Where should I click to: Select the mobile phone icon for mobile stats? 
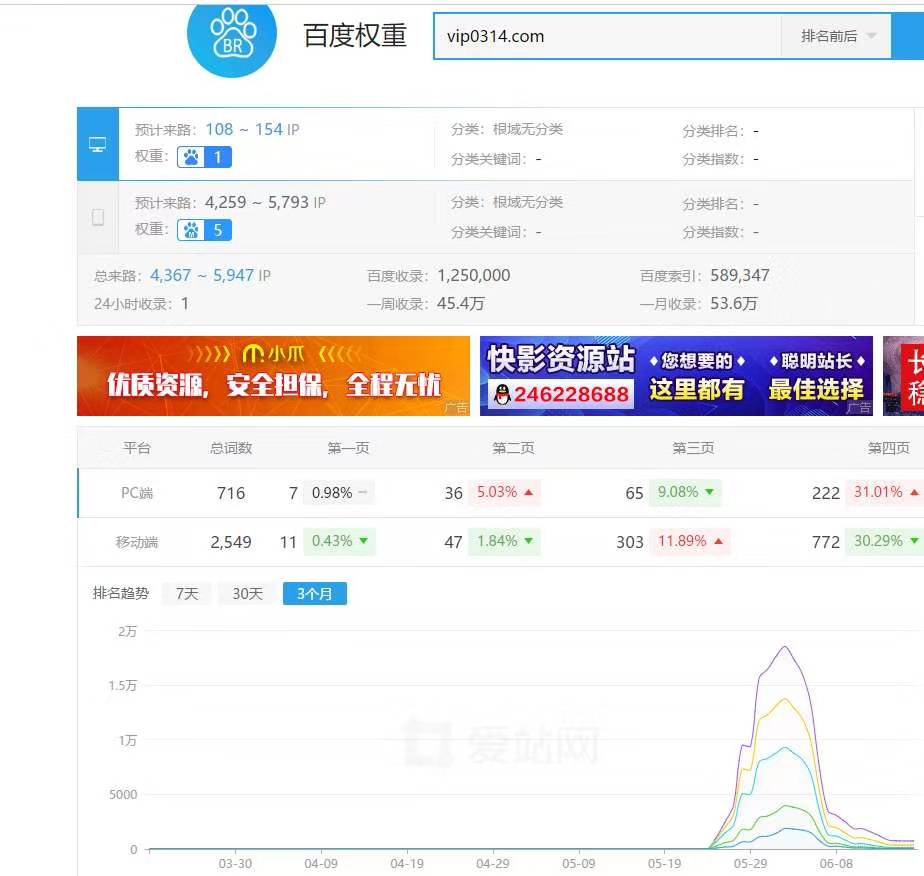tap(97, 215)
